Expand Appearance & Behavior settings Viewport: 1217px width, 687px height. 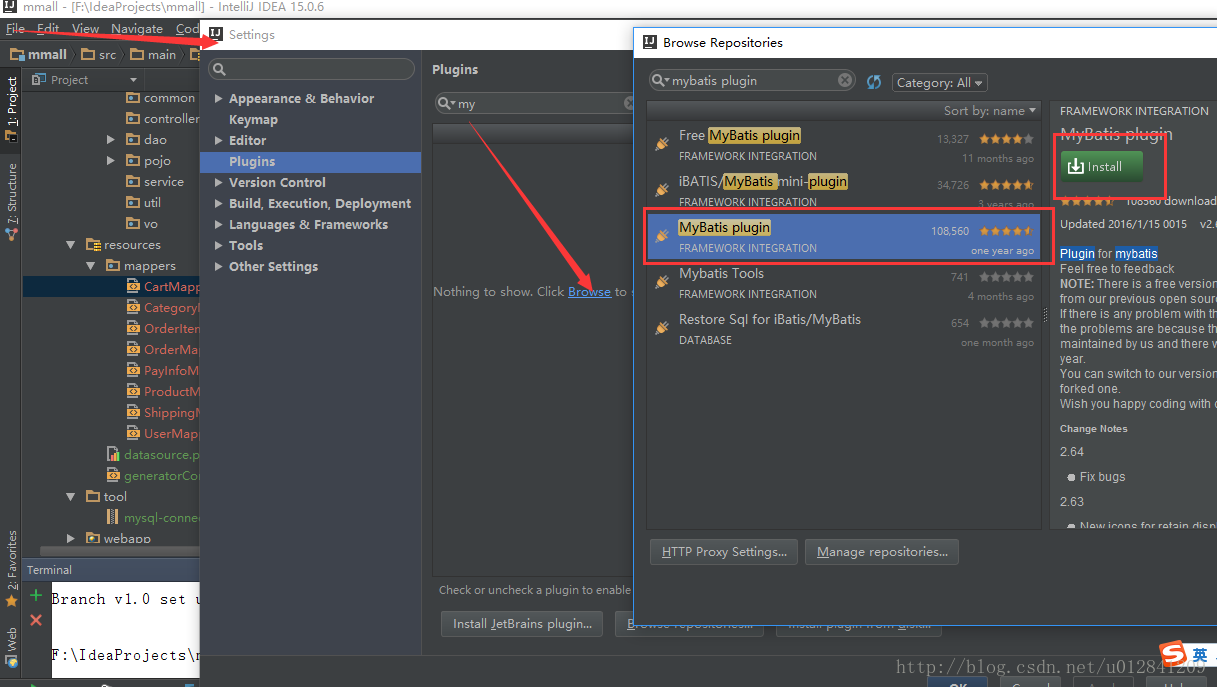tap(219, 99)
